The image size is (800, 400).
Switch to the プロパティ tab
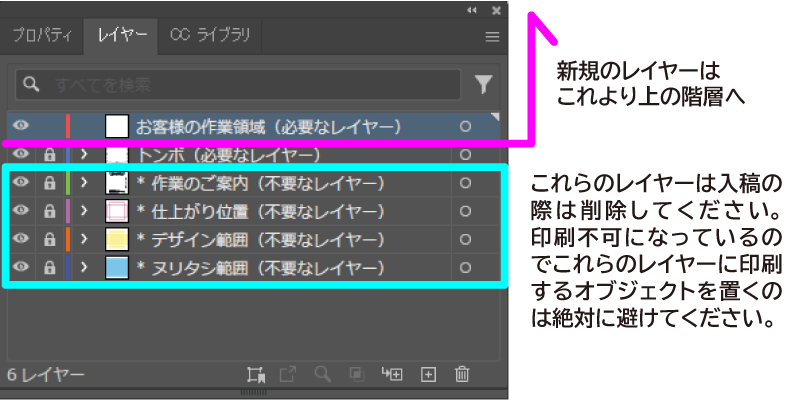point(42,35)
